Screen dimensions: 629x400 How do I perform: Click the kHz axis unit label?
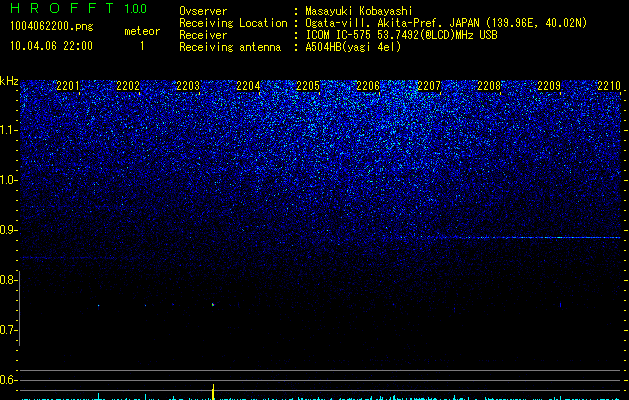(x=9, y=81)
